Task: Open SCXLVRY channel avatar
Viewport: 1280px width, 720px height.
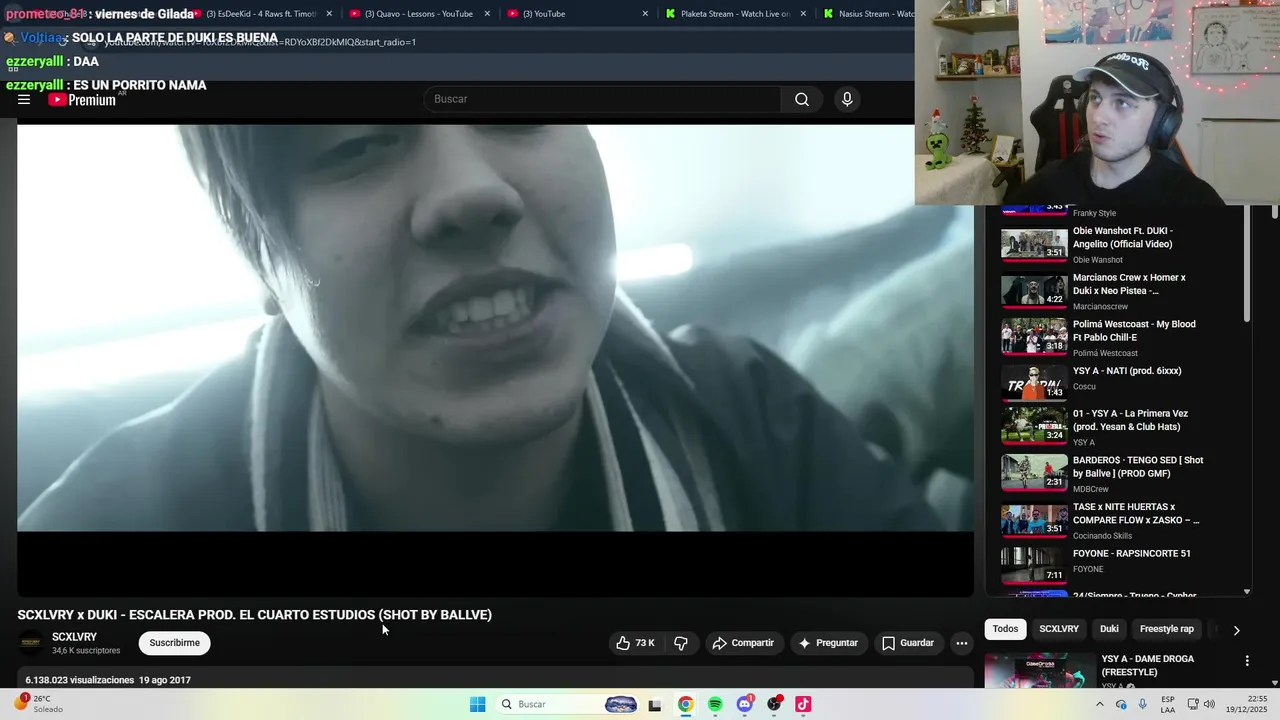Action: [x=31, y=643]
